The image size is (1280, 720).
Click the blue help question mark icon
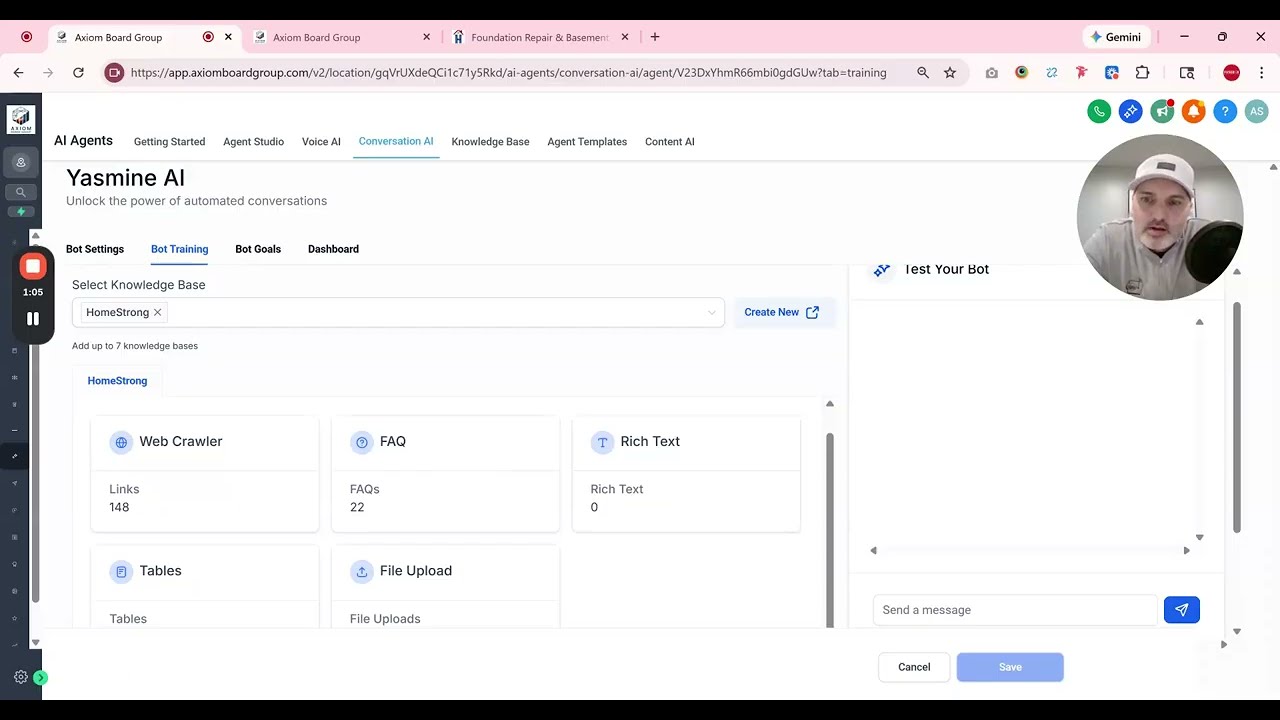[x=1225, y=112]
